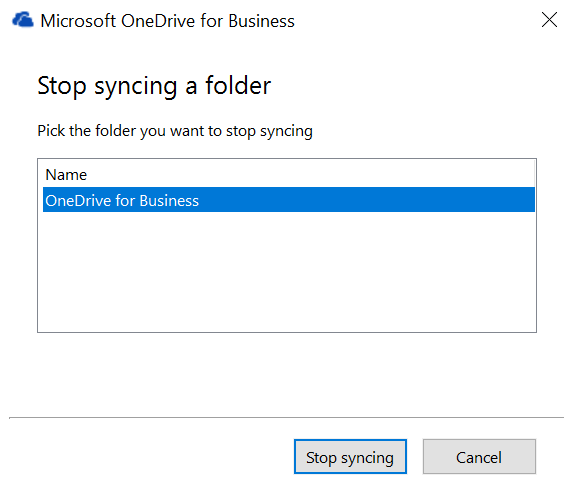This screenshot has width=574, height=485.
Task: Select the OneDrive for Business folder row
Action: point(289,200)
